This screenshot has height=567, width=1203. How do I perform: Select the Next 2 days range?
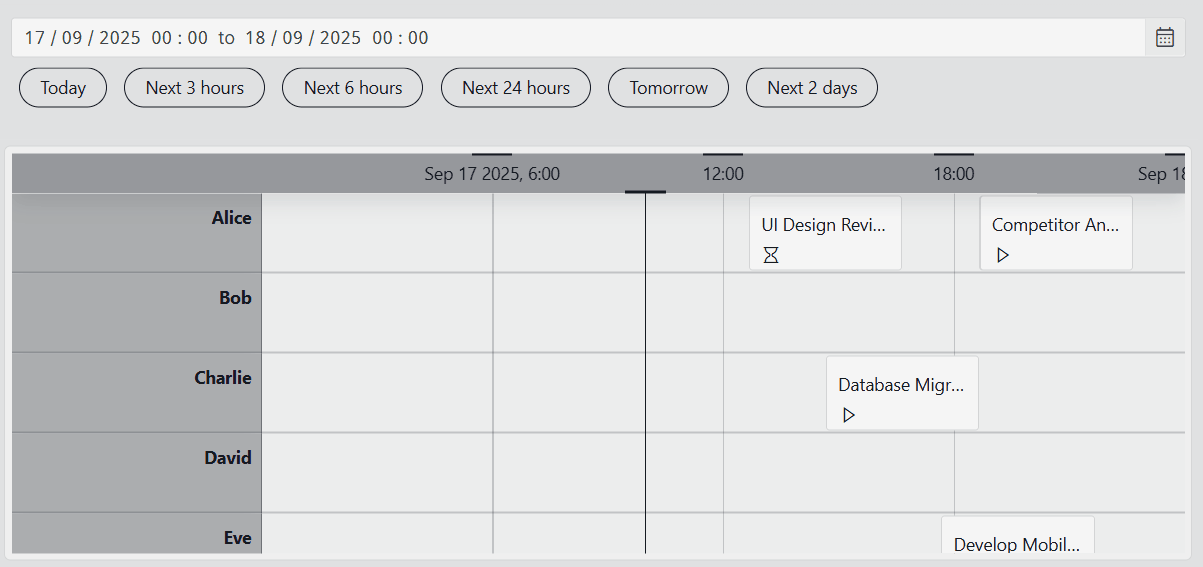[812, 88]
